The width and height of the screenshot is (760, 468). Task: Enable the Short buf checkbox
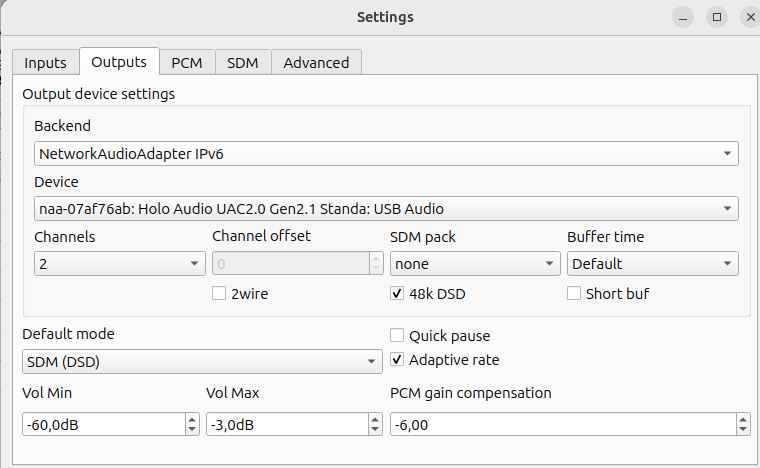574,294
